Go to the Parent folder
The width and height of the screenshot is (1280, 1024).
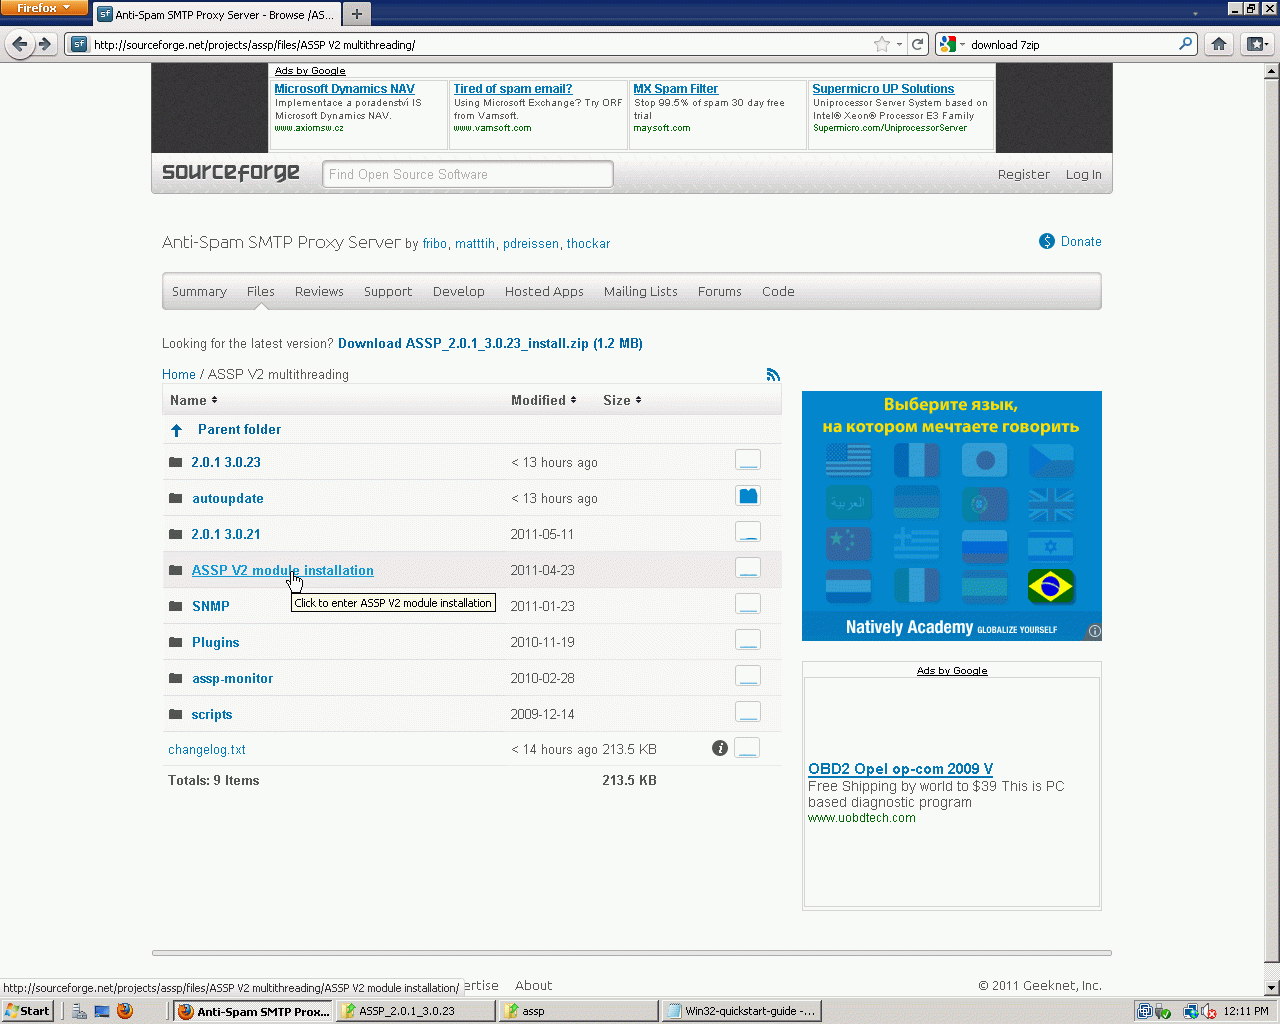[x=239, y=429]
